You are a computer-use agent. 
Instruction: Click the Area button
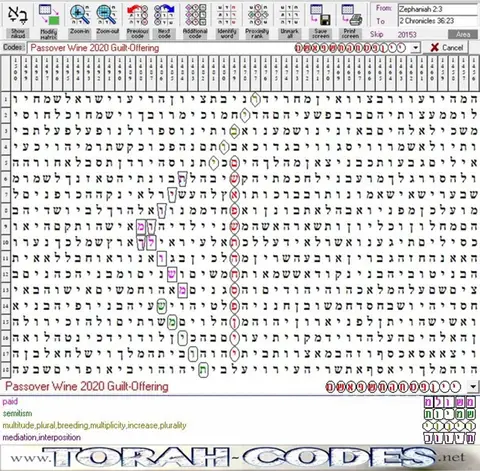463,34
